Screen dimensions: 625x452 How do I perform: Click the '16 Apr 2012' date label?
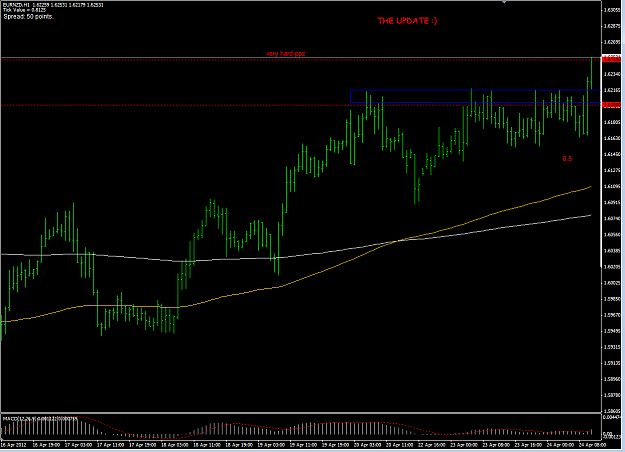[x=14, y=445]
